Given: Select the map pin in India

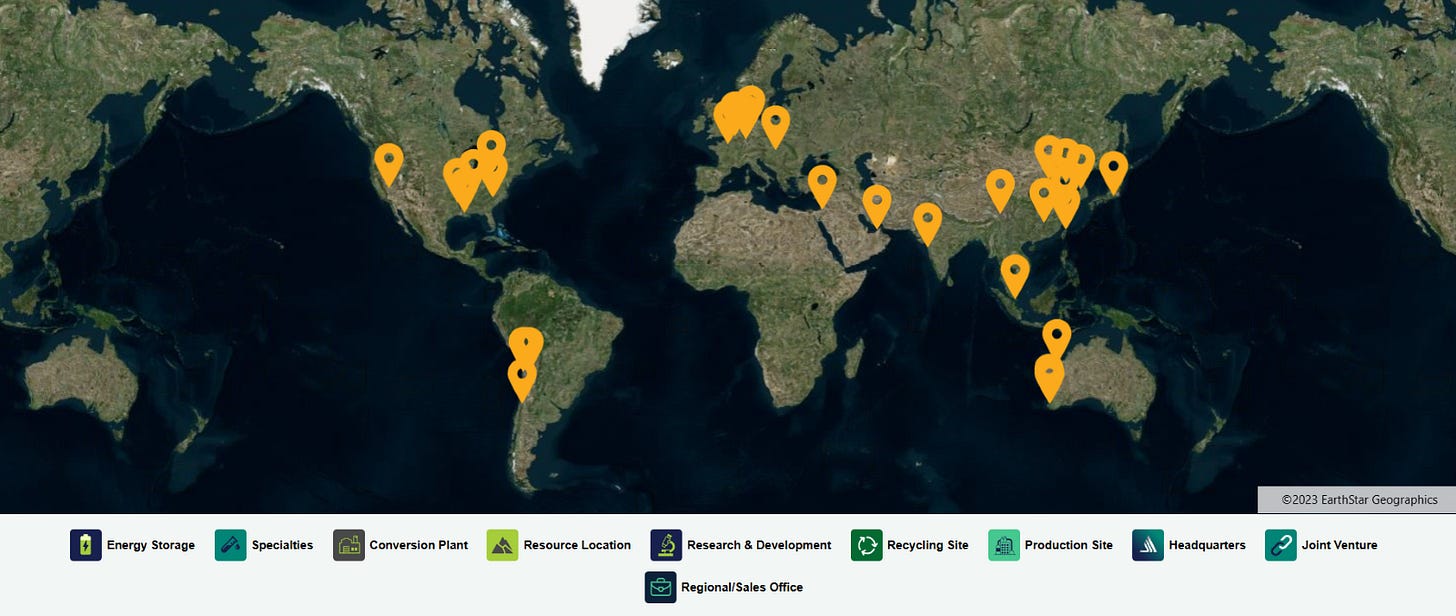Looking at the screenshot, I should (x=928, y=223).
